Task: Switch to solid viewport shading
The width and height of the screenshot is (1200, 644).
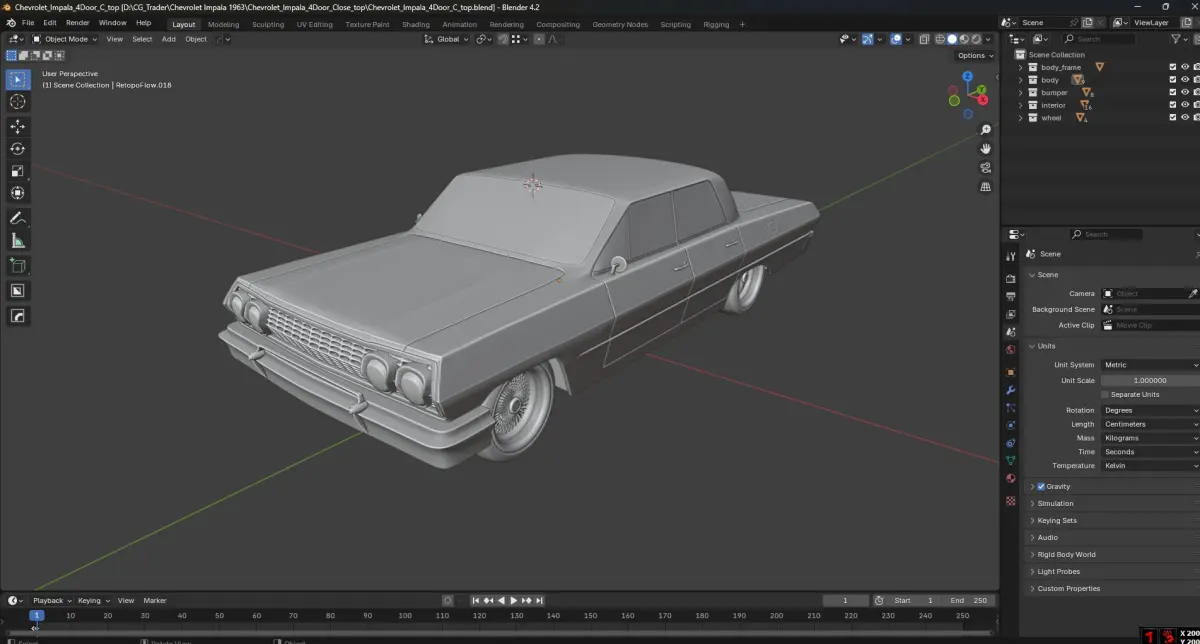Action: click(952, 39)
